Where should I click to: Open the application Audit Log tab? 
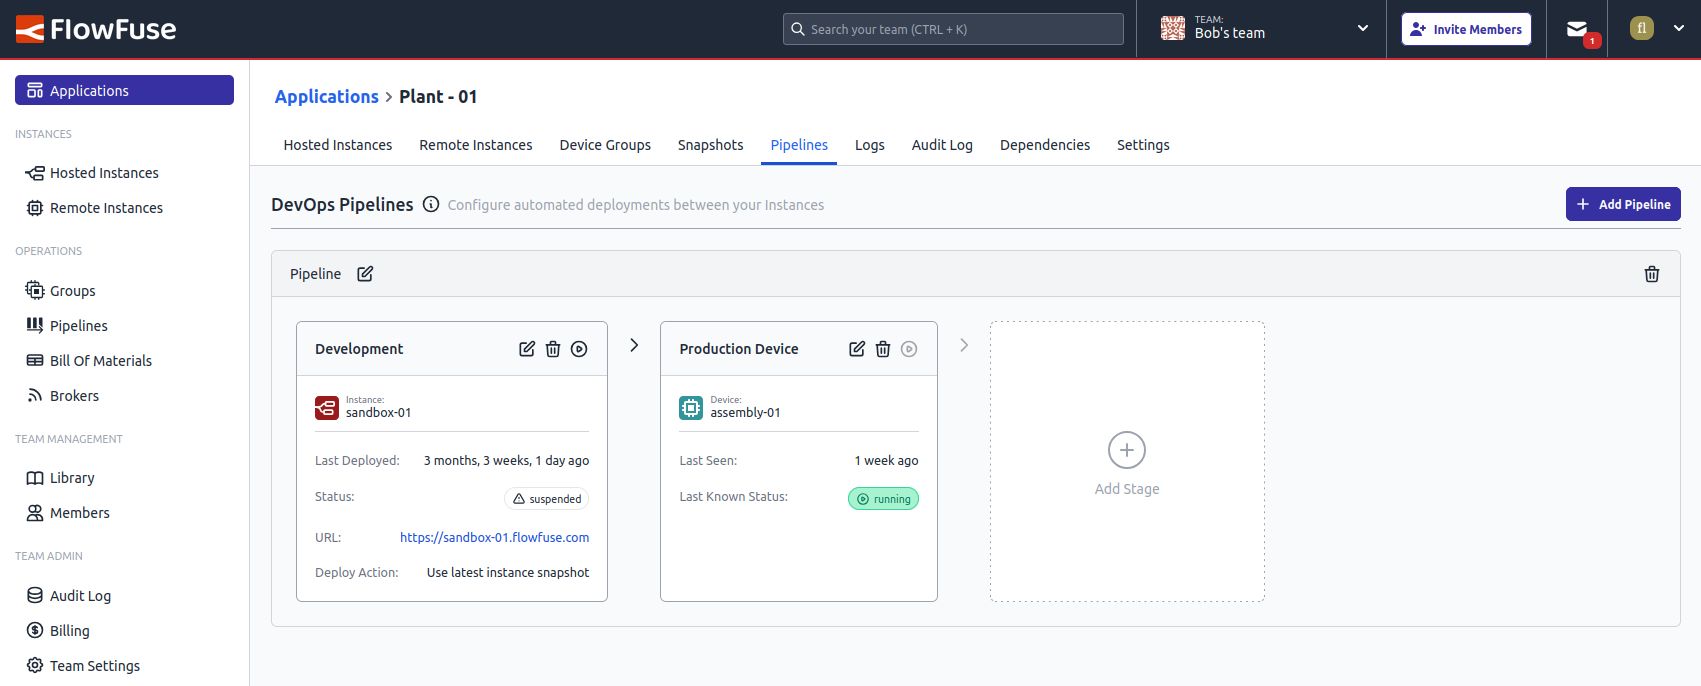[942, 145]
